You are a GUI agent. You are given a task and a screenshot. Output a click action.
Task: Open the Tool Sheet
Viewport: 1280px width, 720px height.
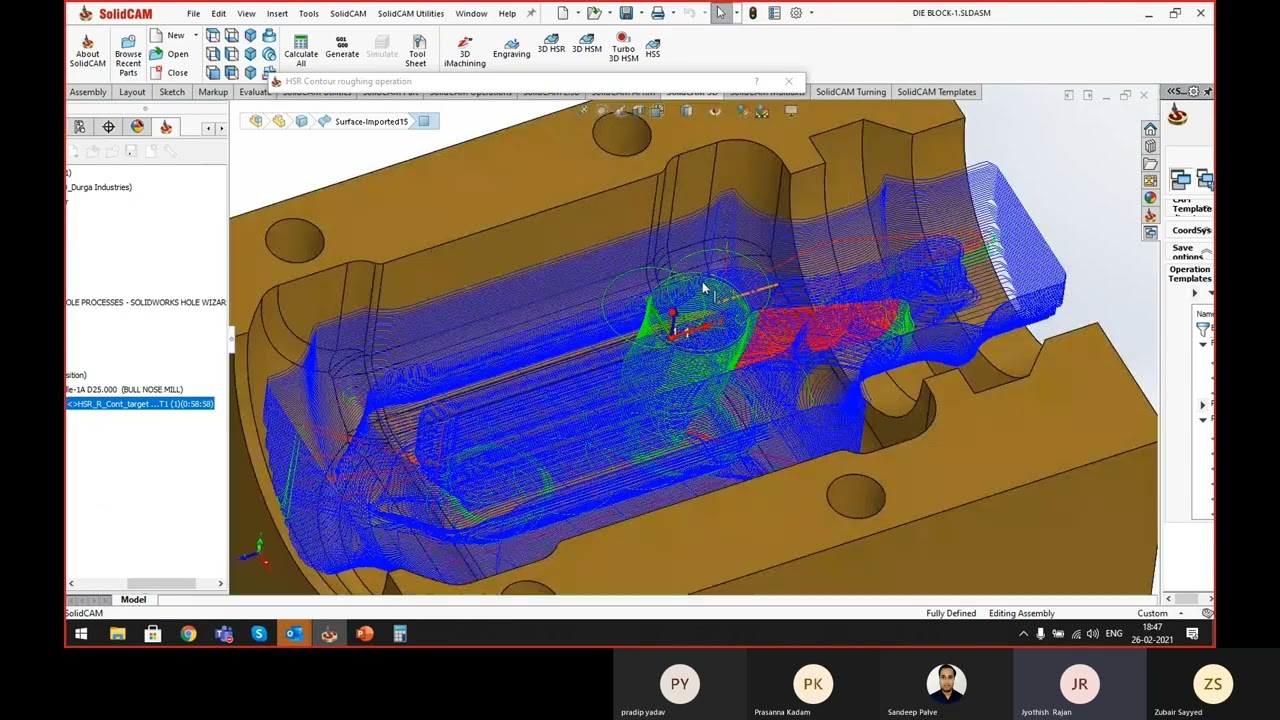point(416,51)
